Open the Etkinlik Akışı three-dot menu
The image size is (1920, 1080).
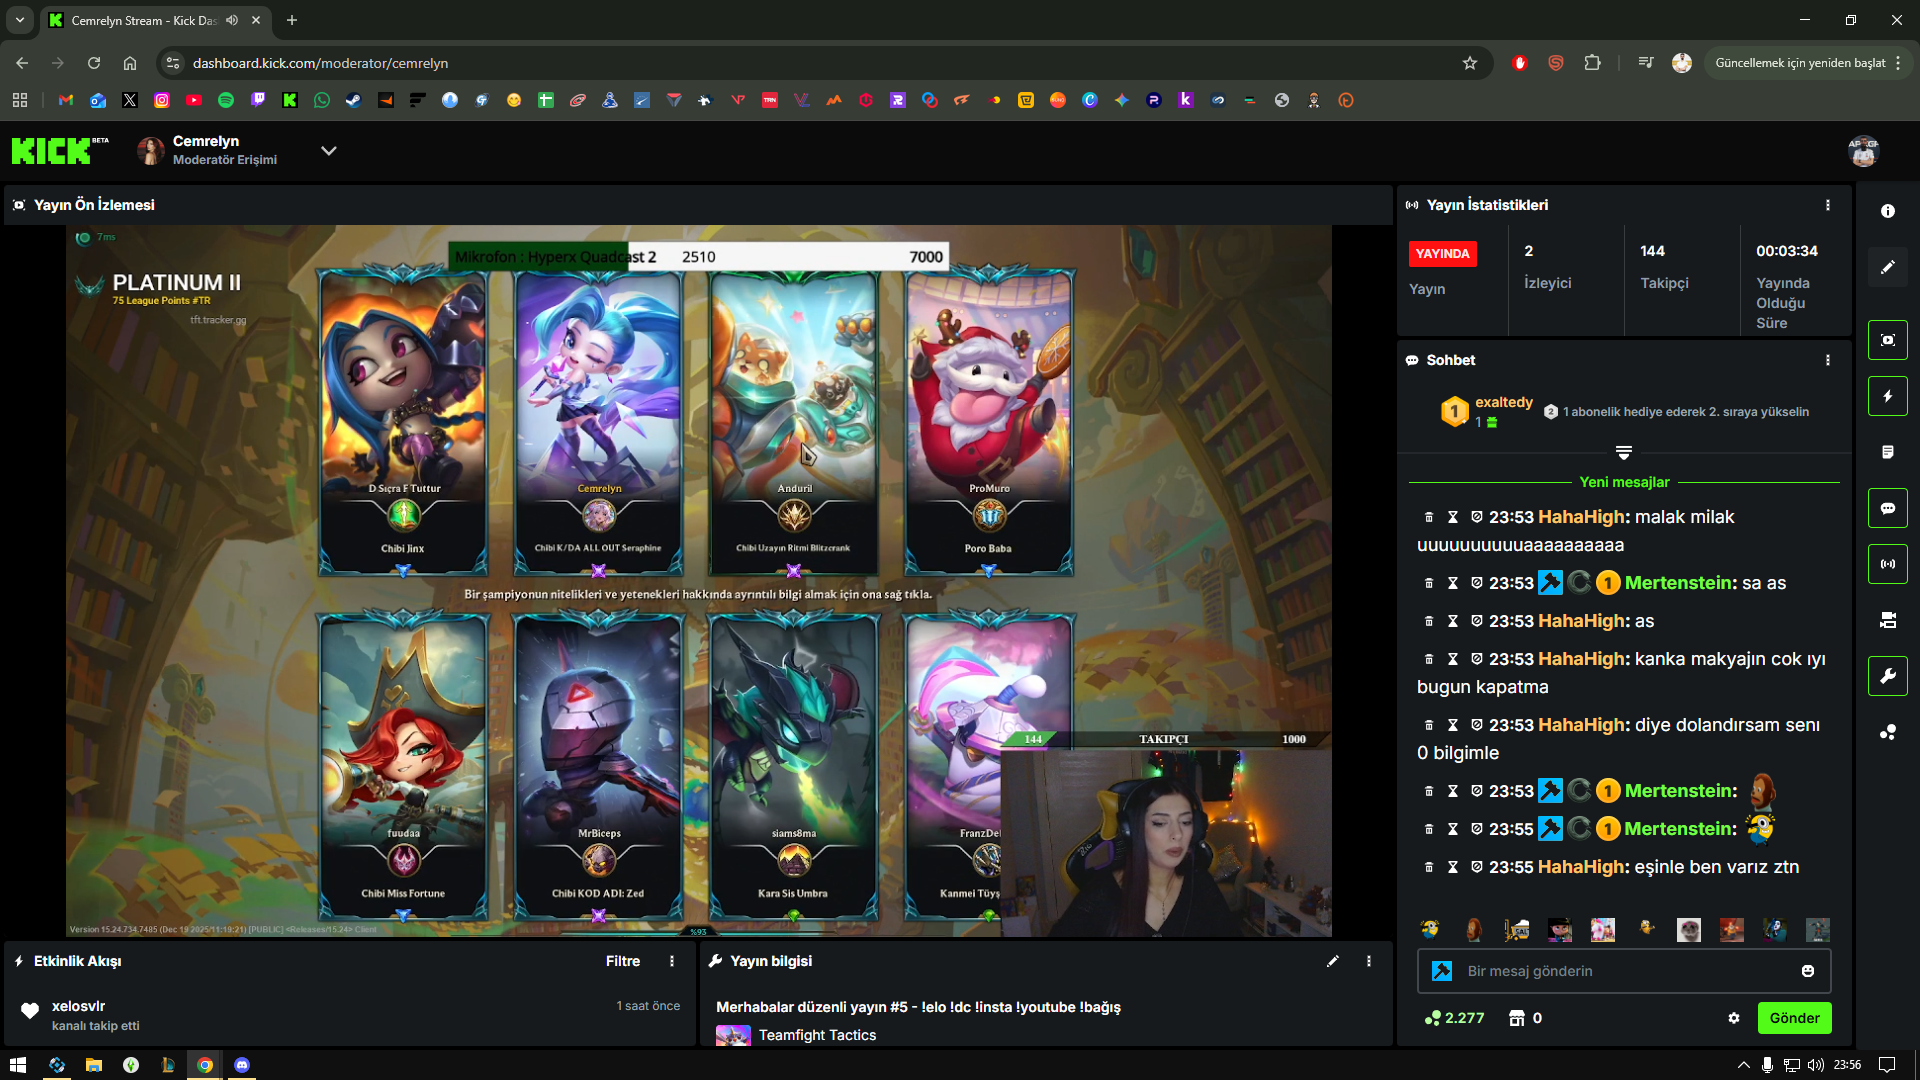672,961
